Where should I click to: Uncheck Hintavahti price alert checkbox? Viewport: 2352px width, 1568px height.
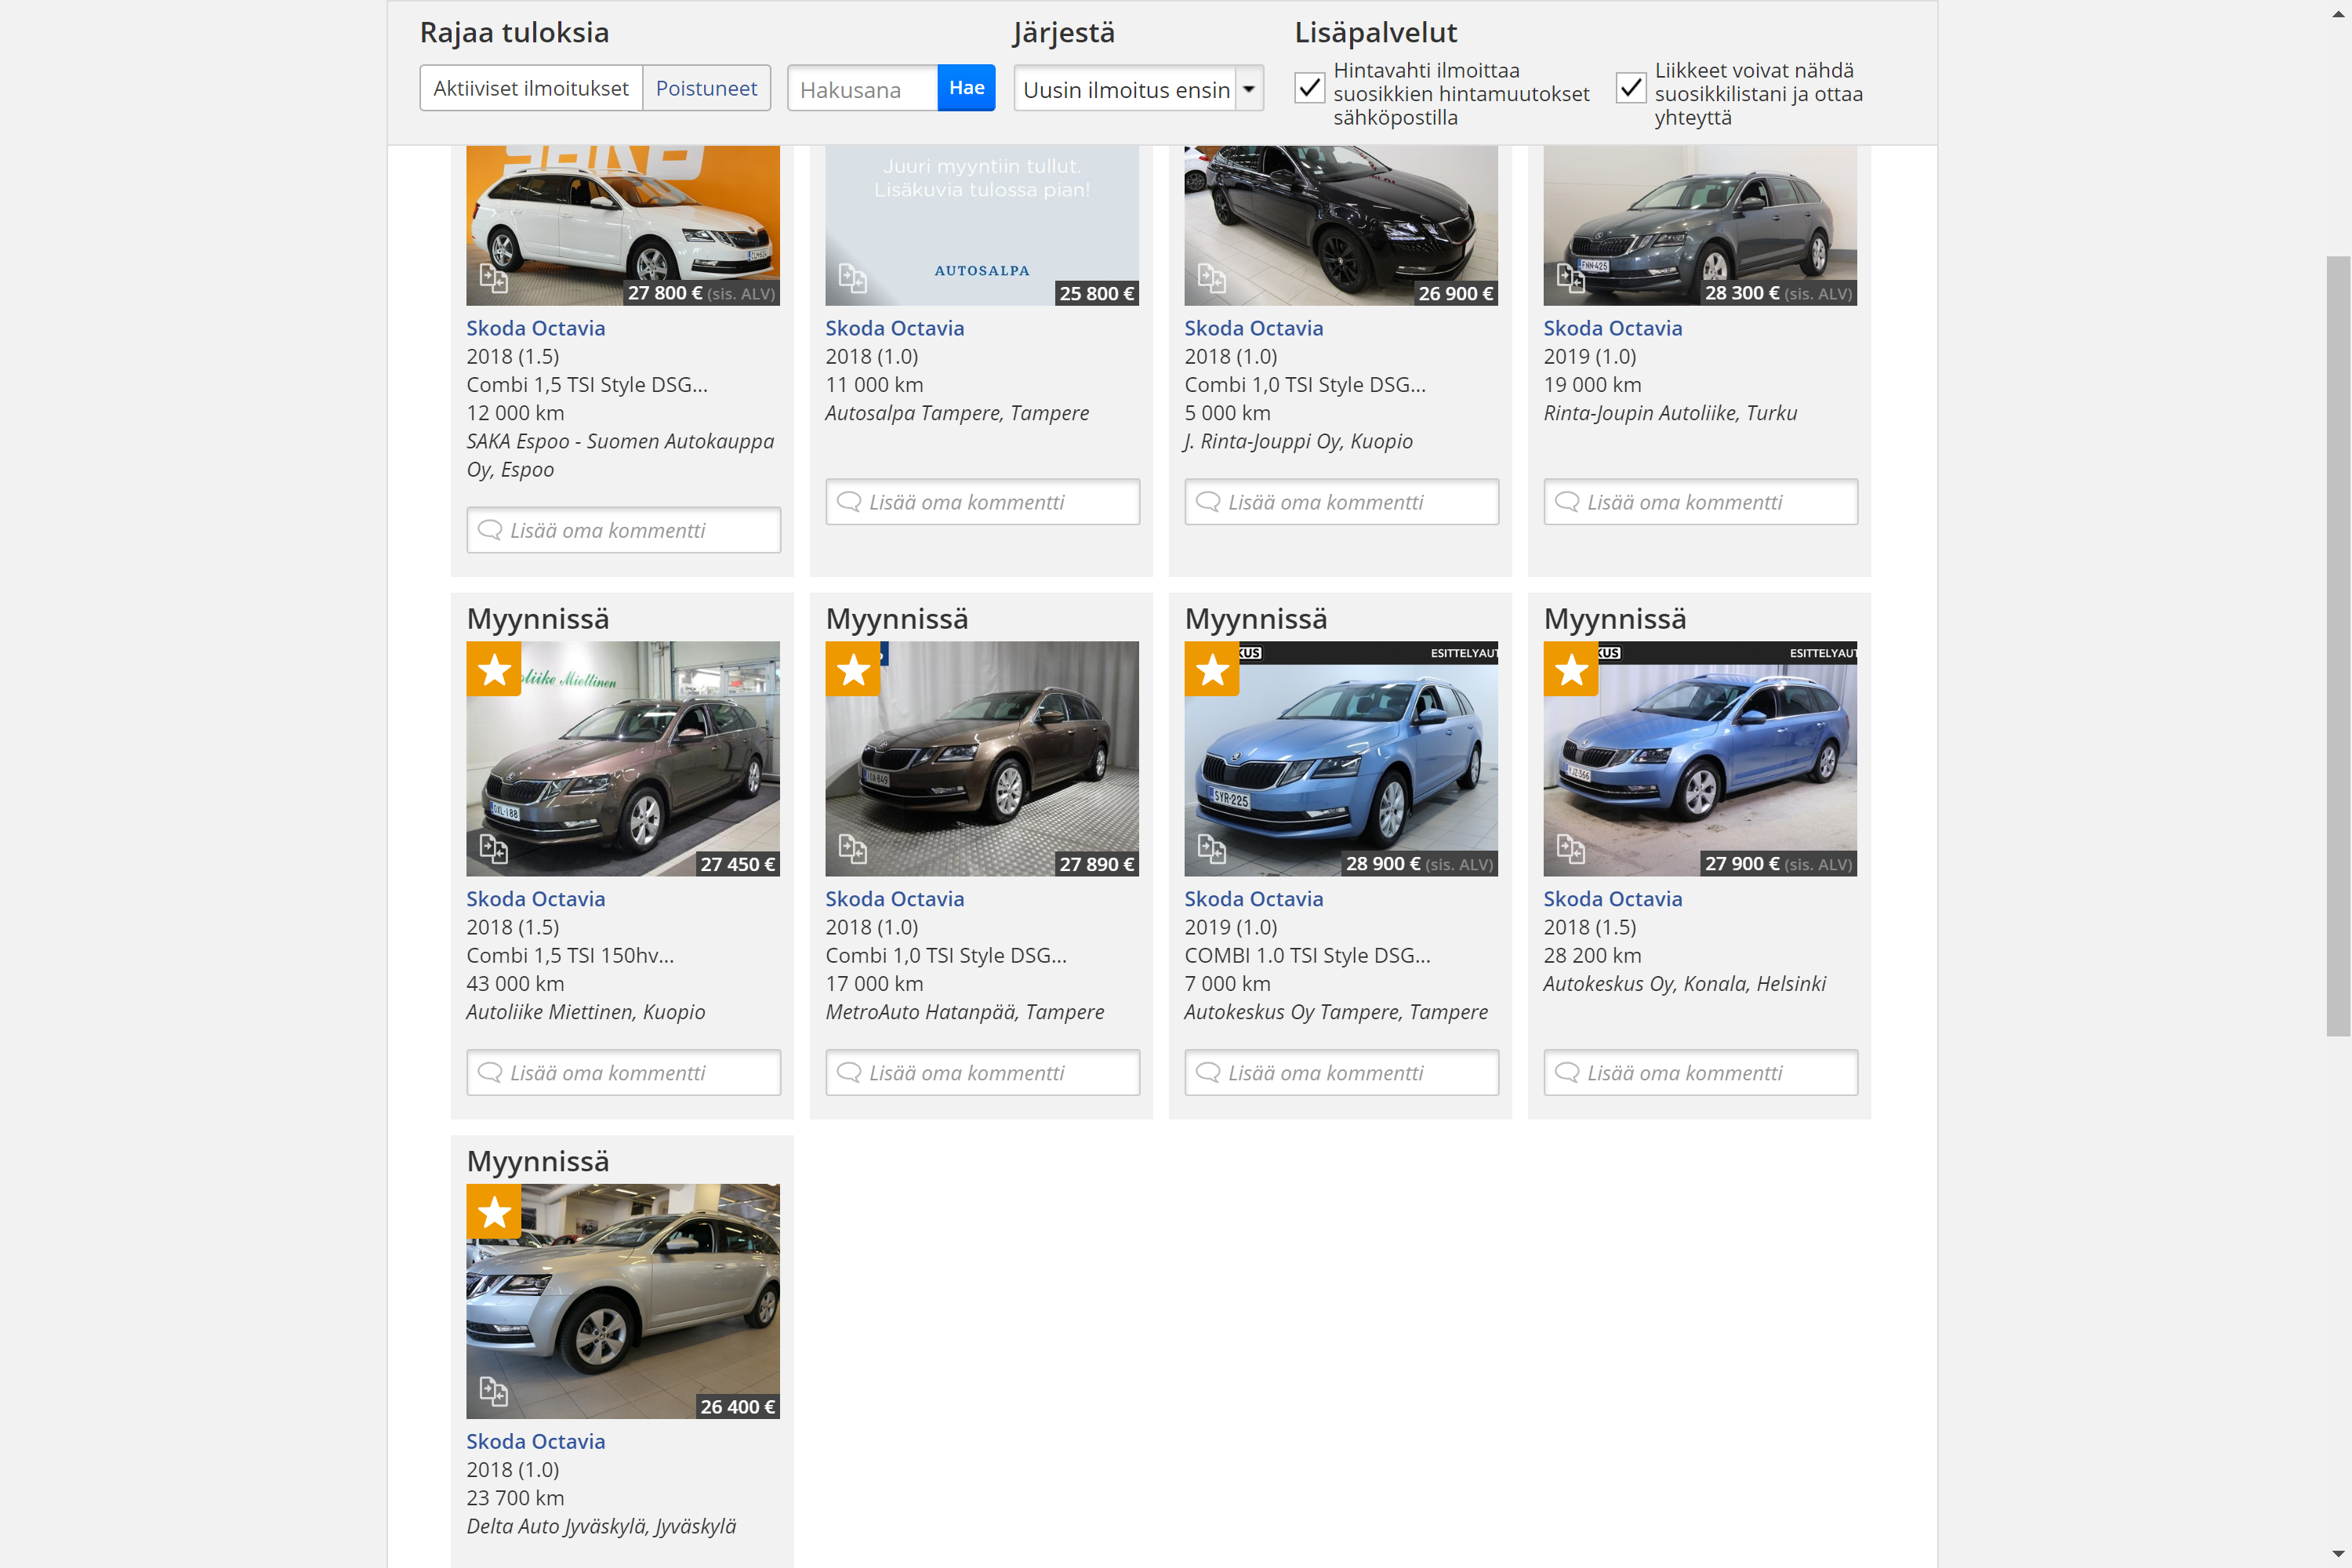click(1310, 88)
